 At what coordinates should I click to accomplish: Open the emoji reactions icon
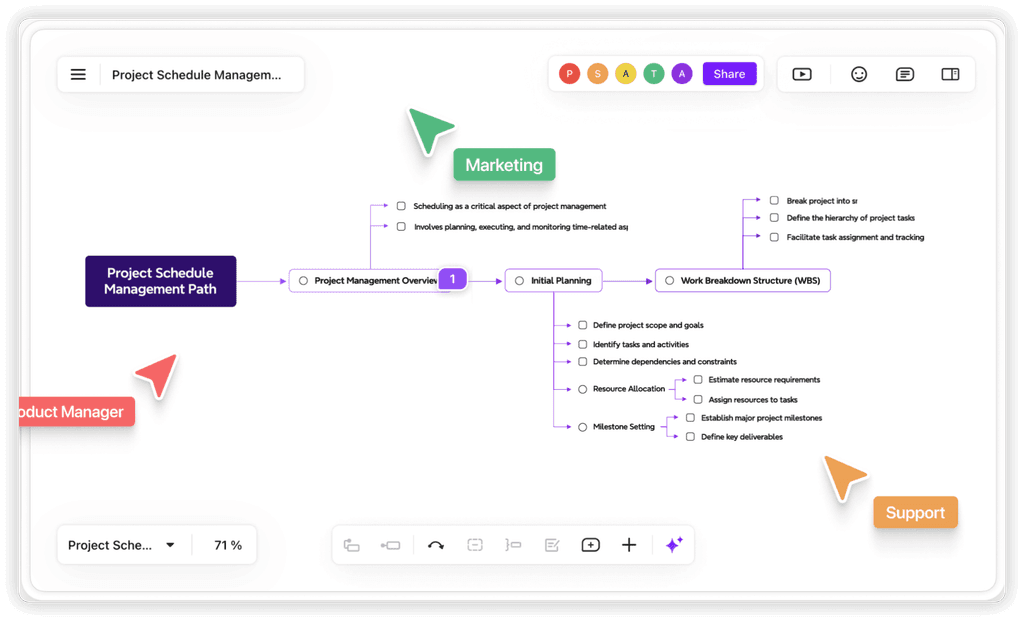tap(859, 73)
